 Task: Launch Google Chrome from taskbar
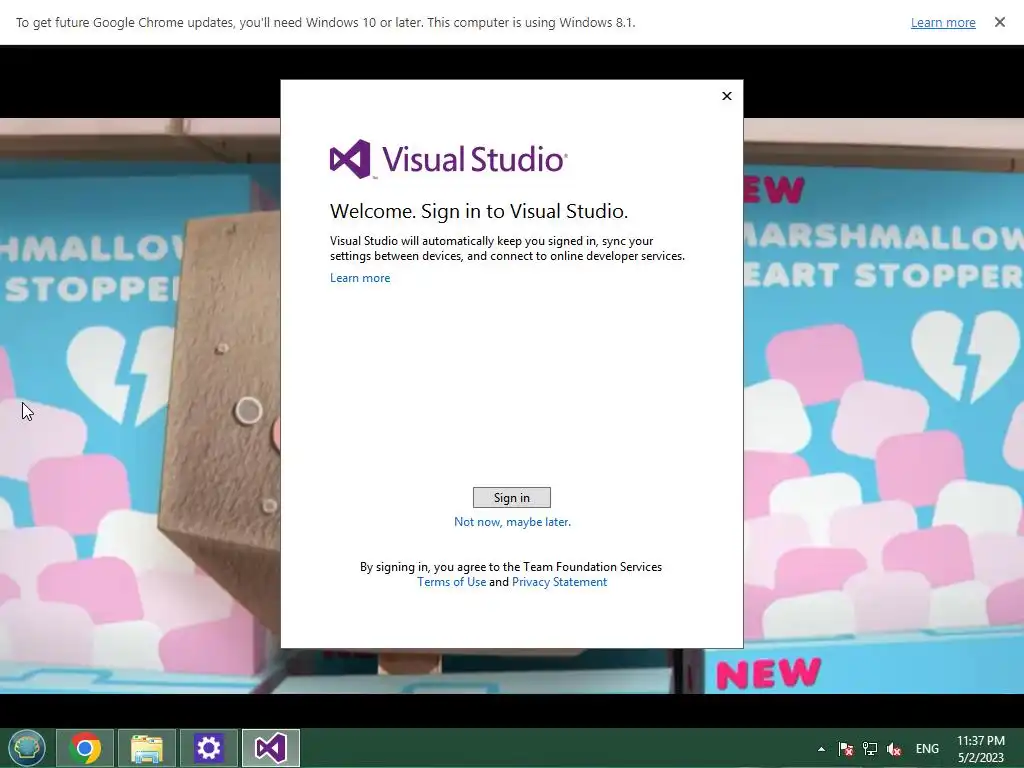pyautogui.click(x=85, y=748)
